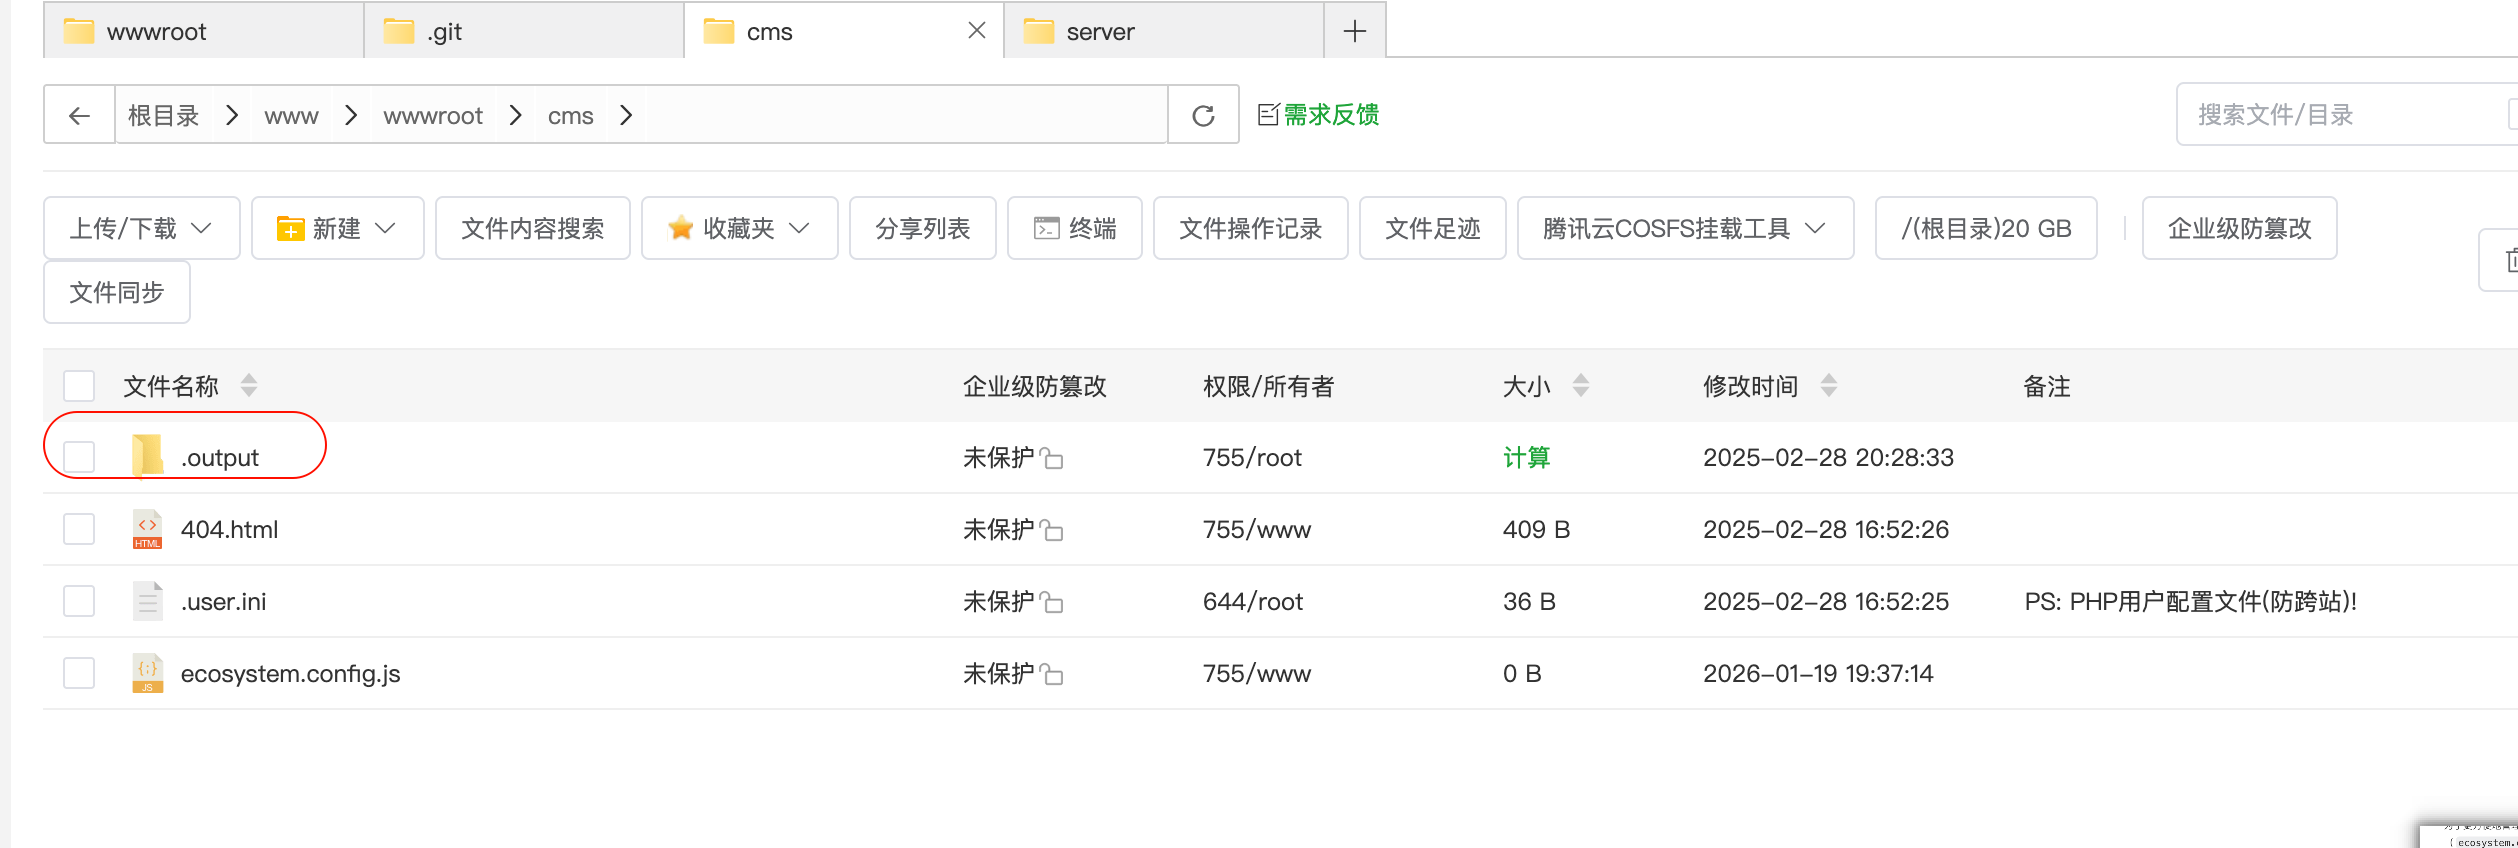Viewport: 2518px width, 848px height.
Task: Close the cms tab
Action: click(x=977, y=31)
